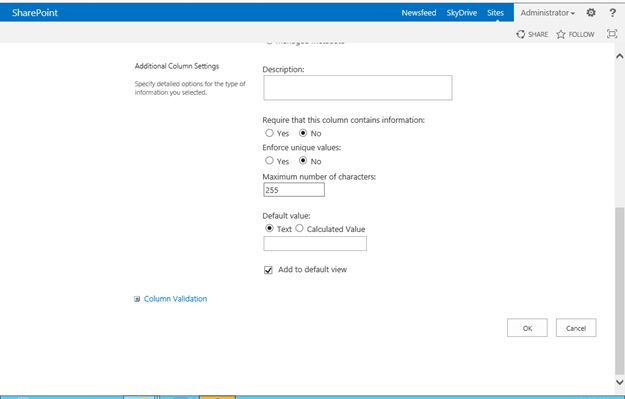
Task: Choose Text as default value type
Action: pyautogui.click(x=269, y=228)
